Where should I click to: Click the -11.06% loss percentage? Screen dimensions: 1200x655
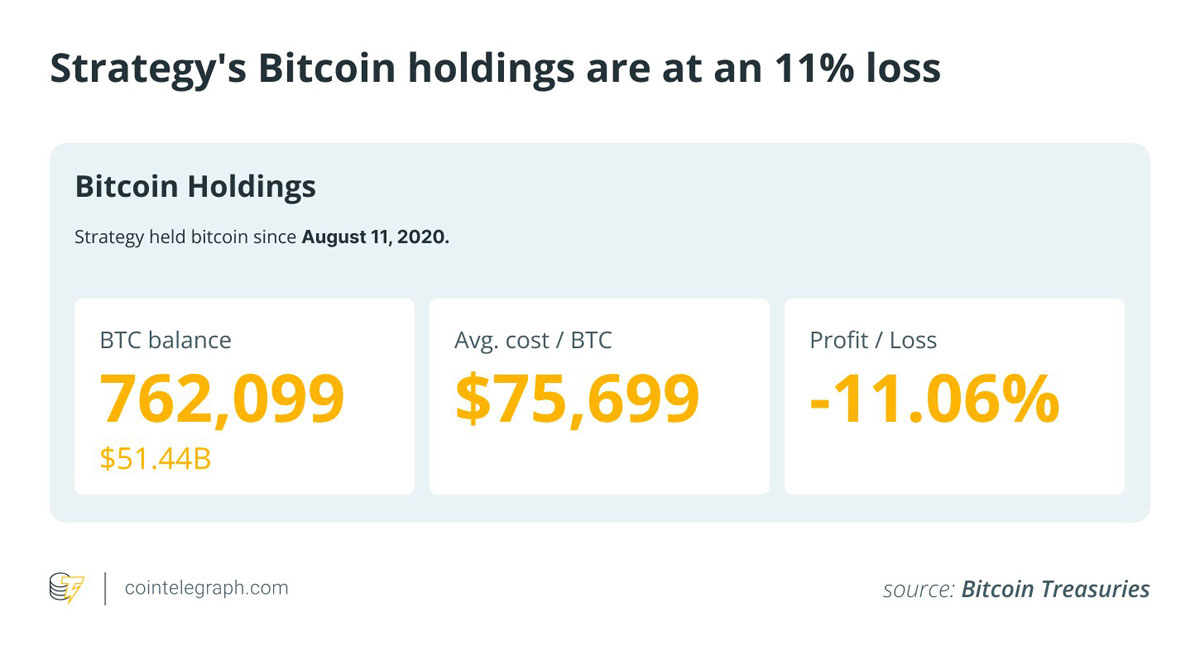point(934,398)
